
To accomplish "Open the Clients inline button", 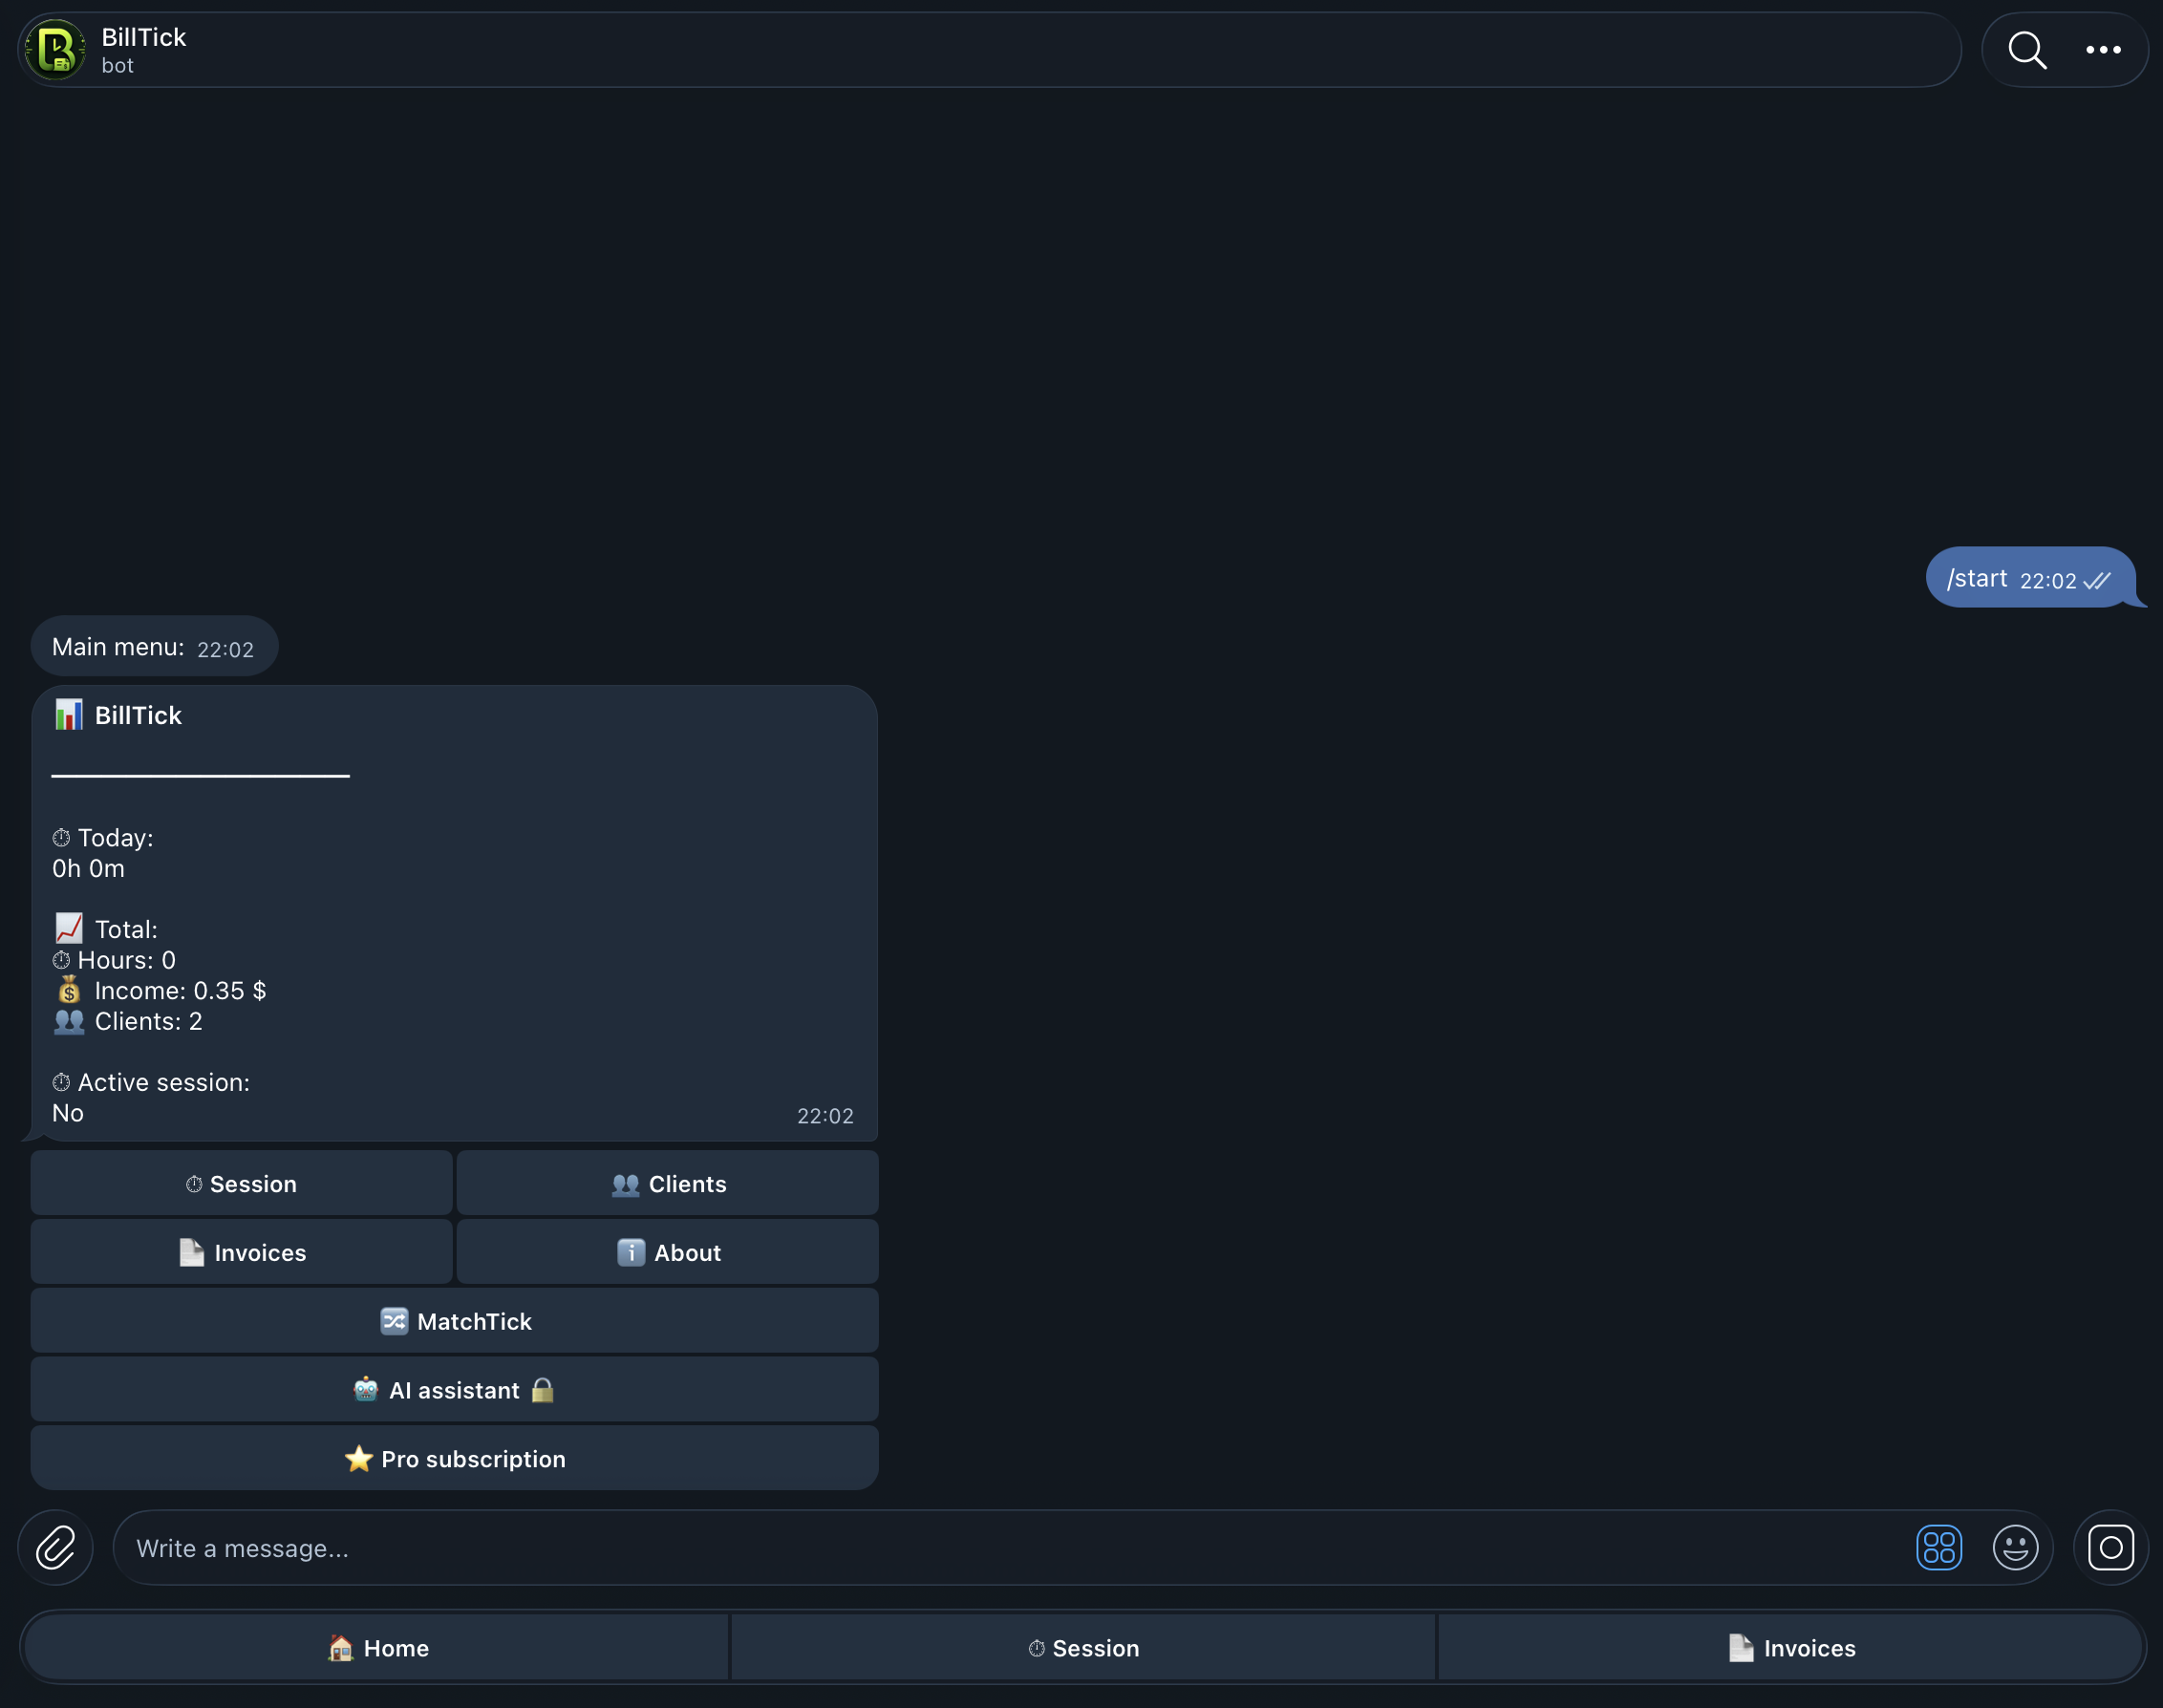I will click(667, 1183).
